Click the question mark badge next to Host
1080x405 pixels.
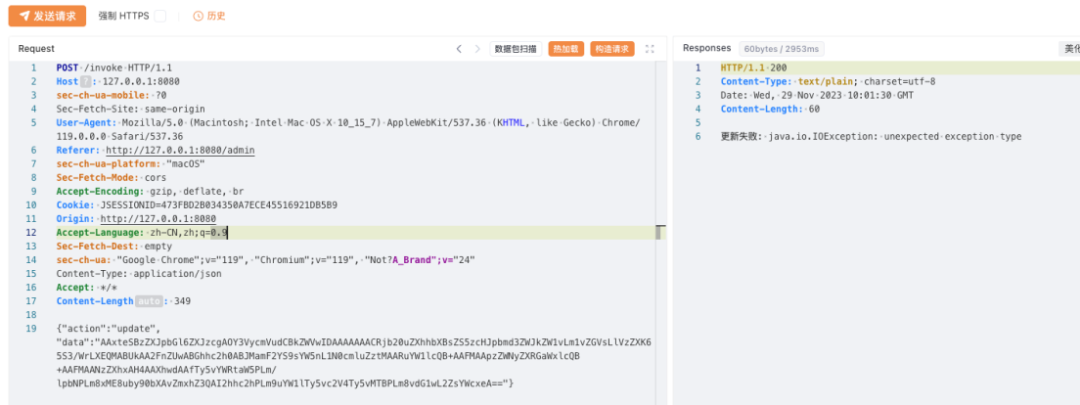pos(85,81)
